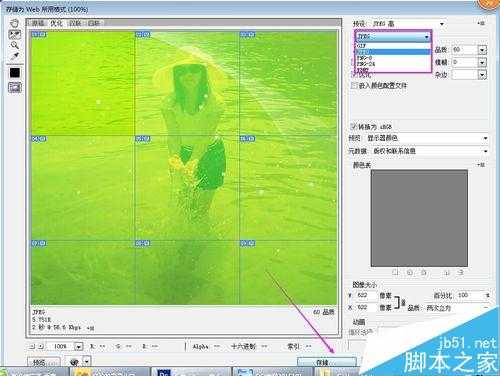Toggle slices visibility icon in toolbar

coord(15,87)
